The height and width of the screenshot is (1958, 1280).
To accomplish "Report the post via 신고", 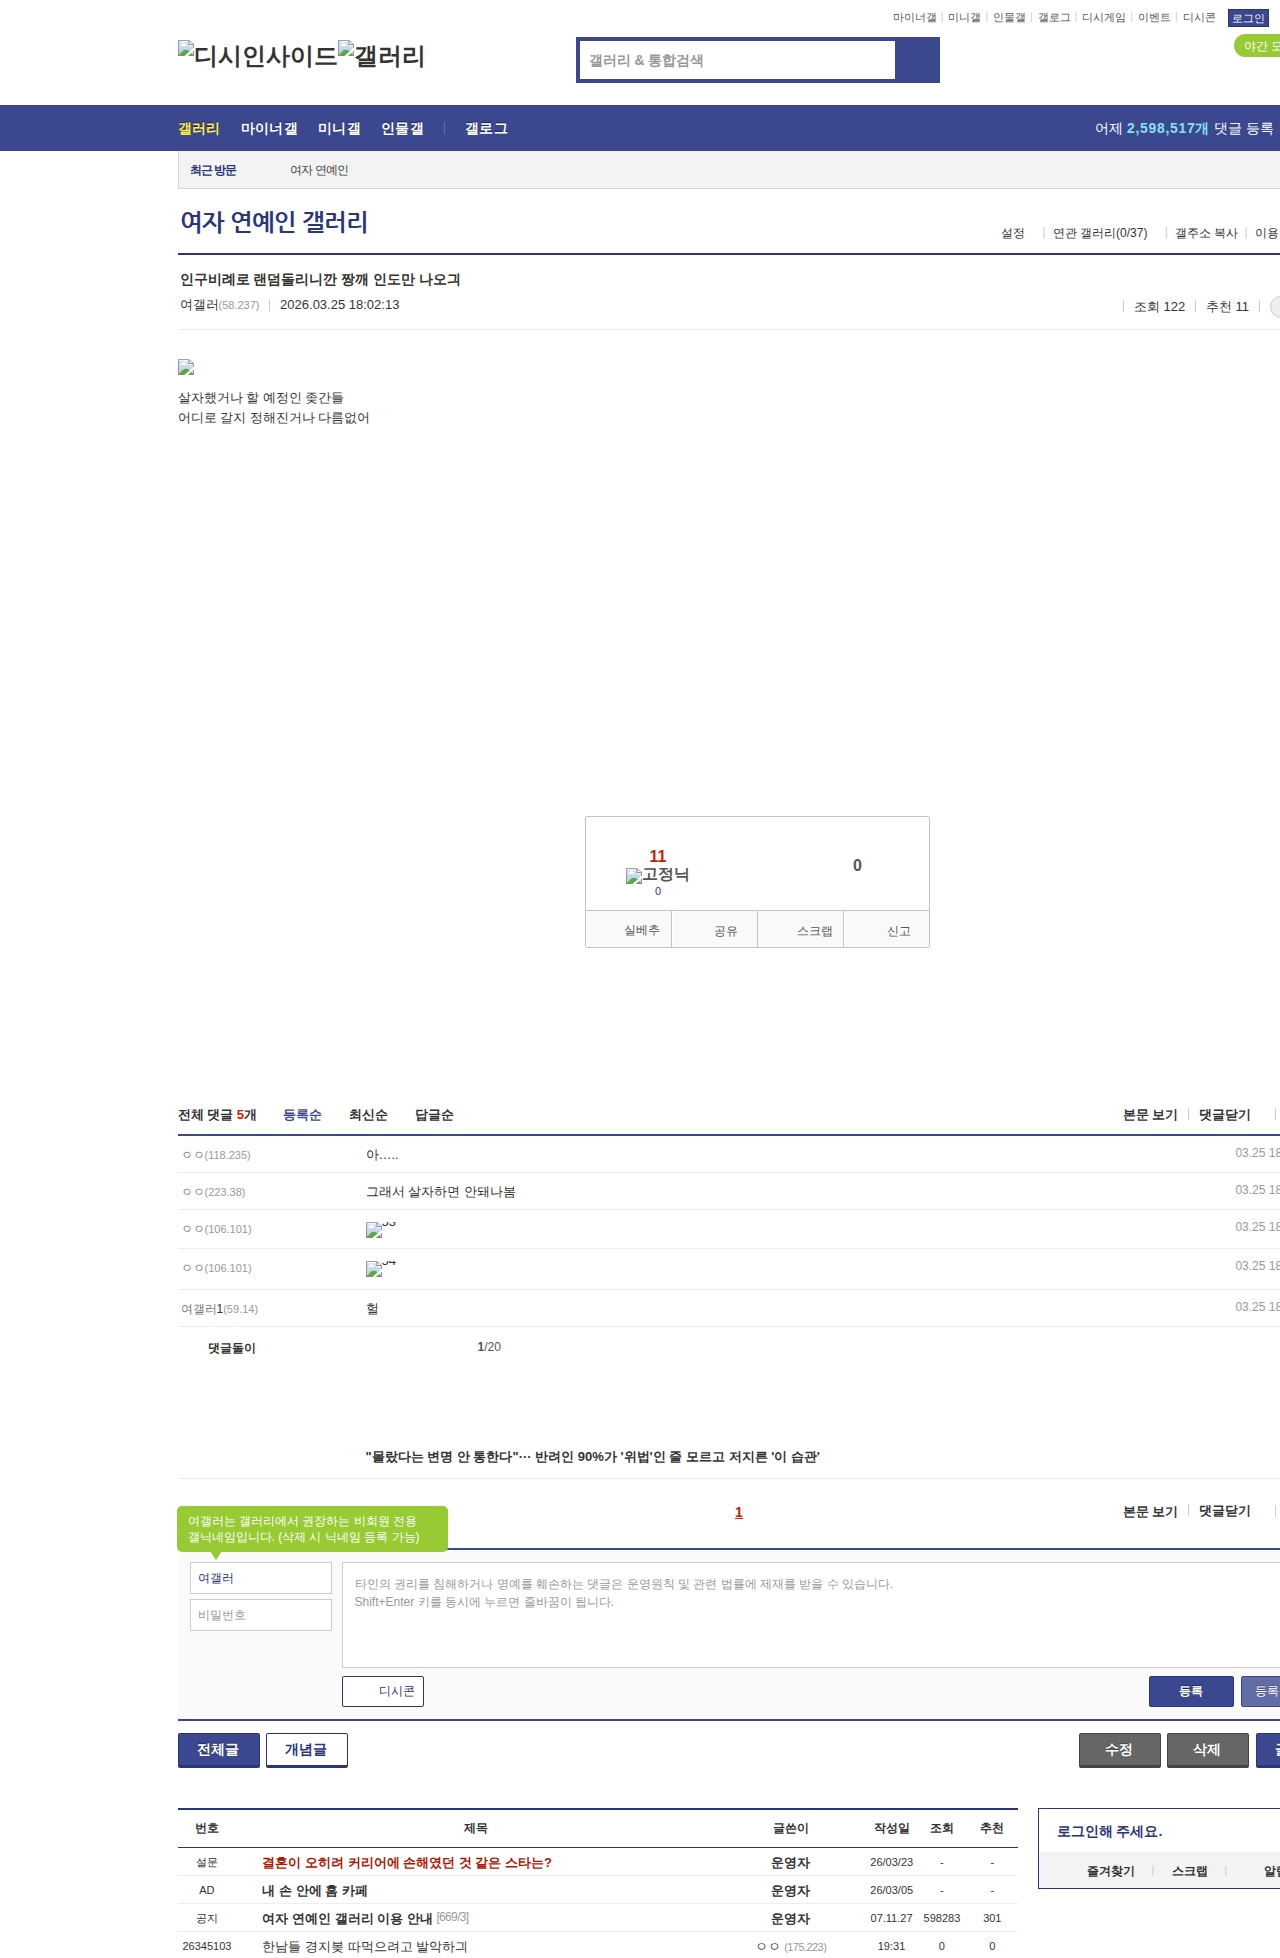I will point(887,930).
